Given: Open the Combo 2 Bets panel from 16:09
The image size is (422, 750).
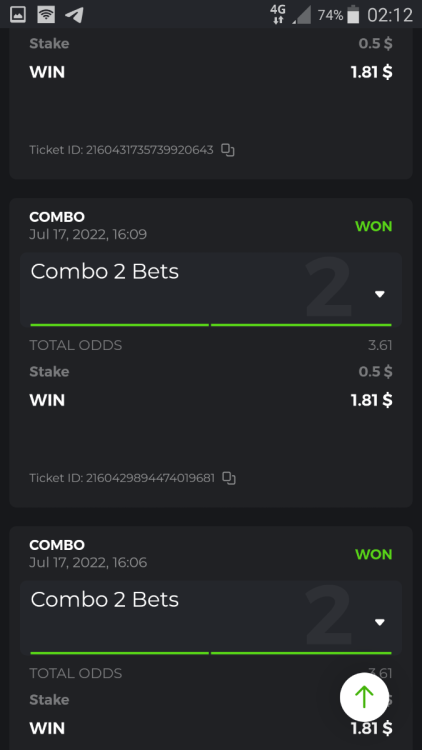Looking at the screenshot, I should coord(211,290).
